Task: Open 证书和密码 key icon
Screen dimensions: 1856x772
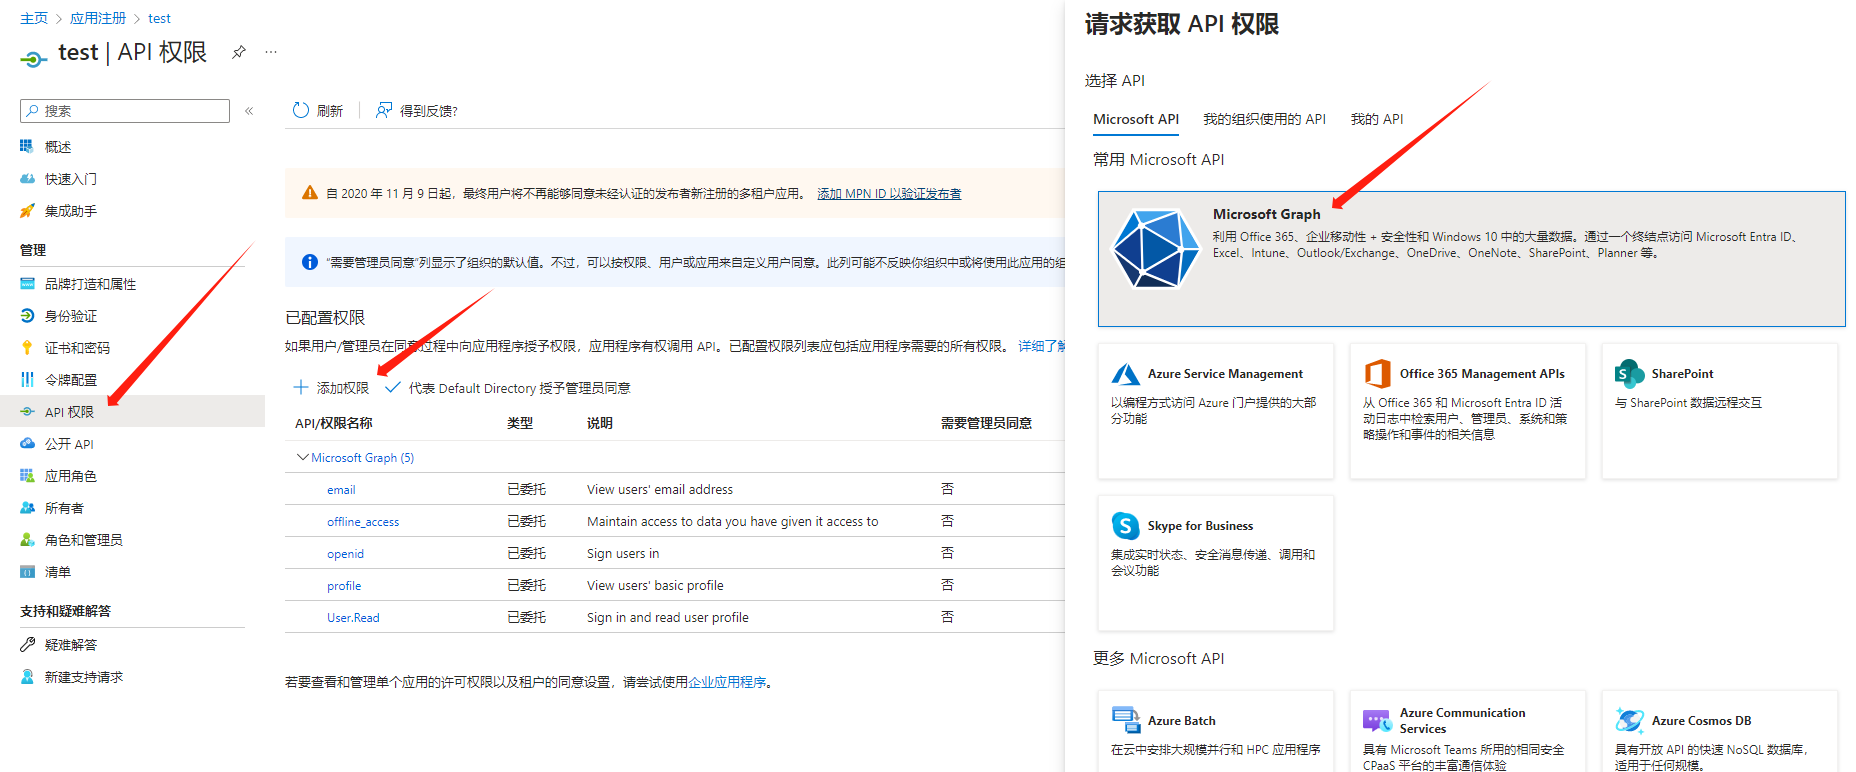Action: [x=27, y=348]
